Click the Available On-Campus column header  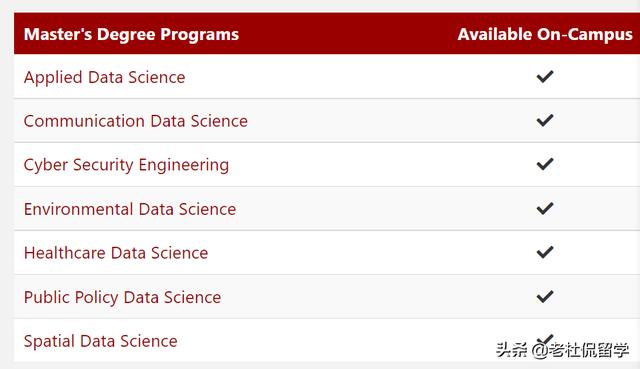pyautogui.click(x=545, y=34)
